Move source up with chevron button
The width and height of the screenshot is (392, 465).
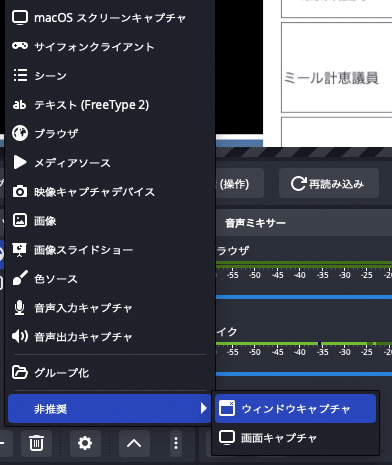point(134,443)
